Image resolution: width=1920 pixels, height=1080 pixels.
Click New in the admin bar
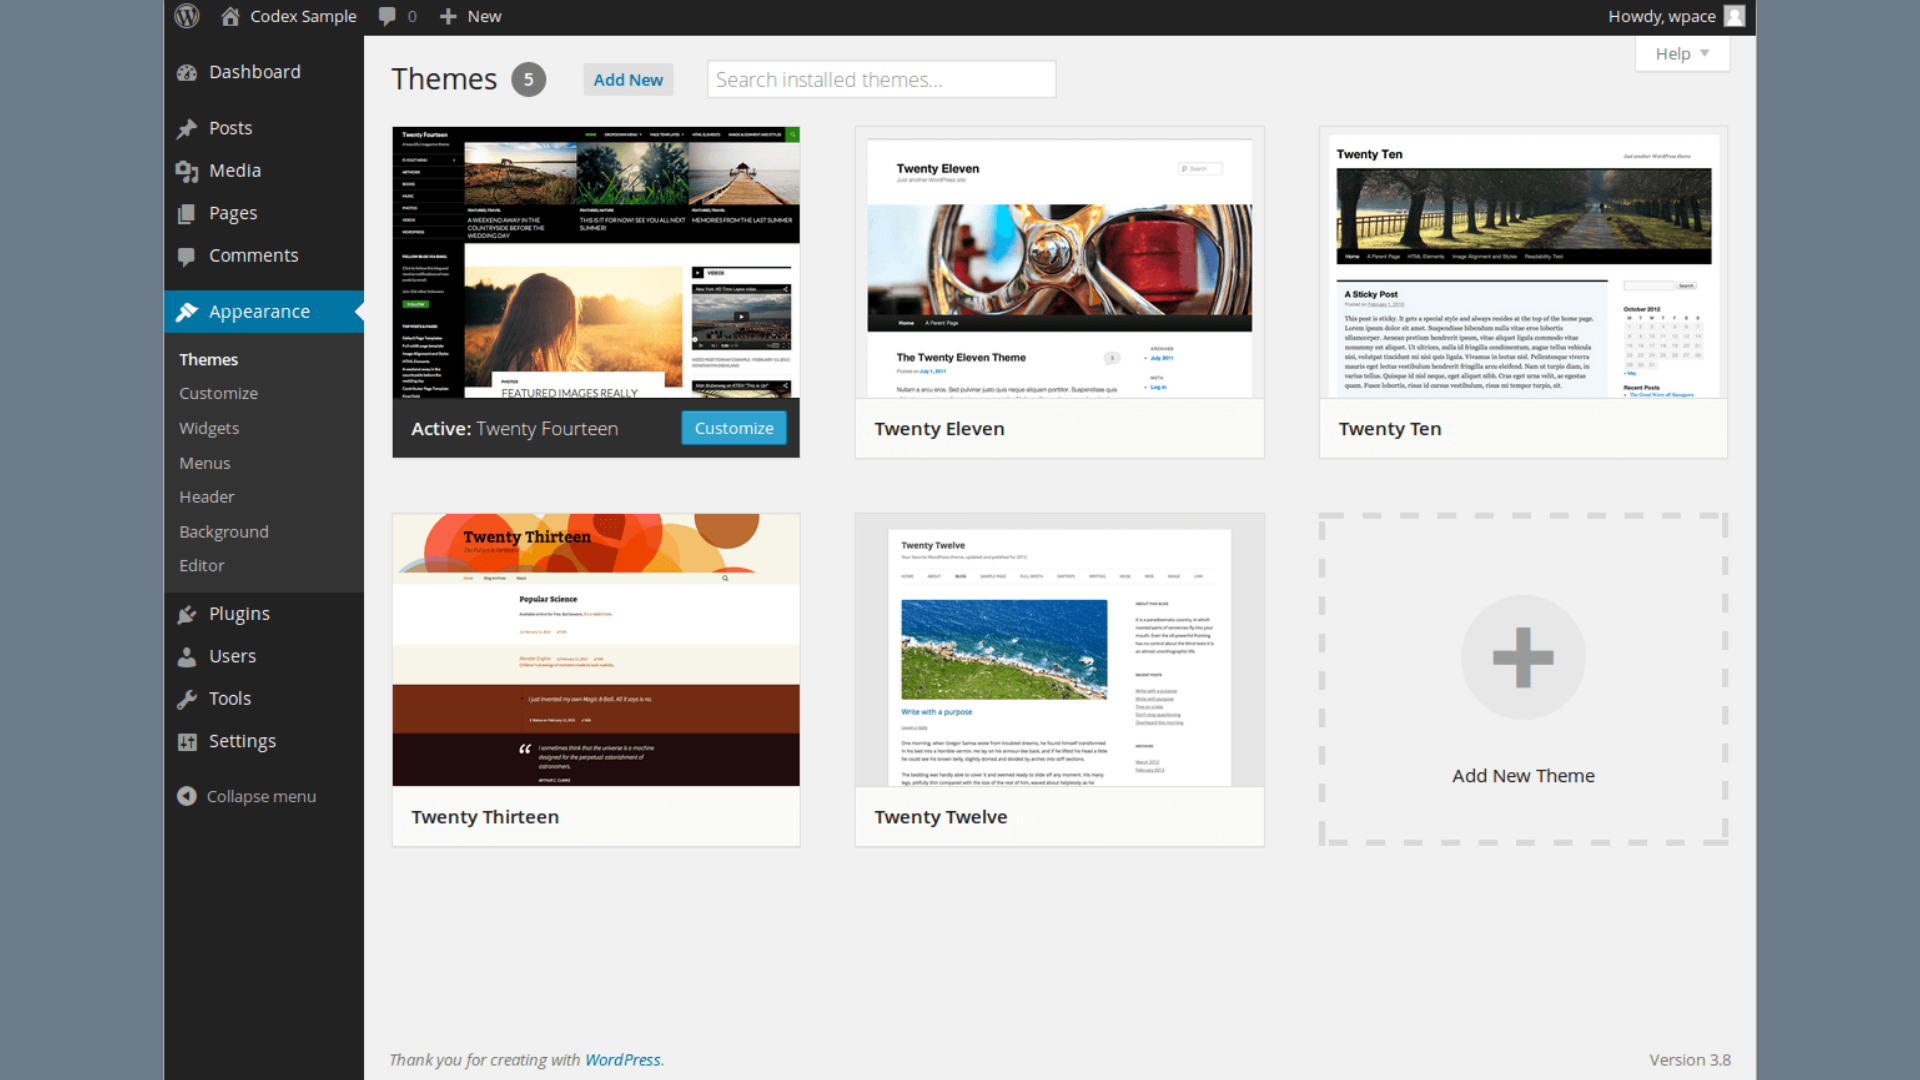(484, 16)
